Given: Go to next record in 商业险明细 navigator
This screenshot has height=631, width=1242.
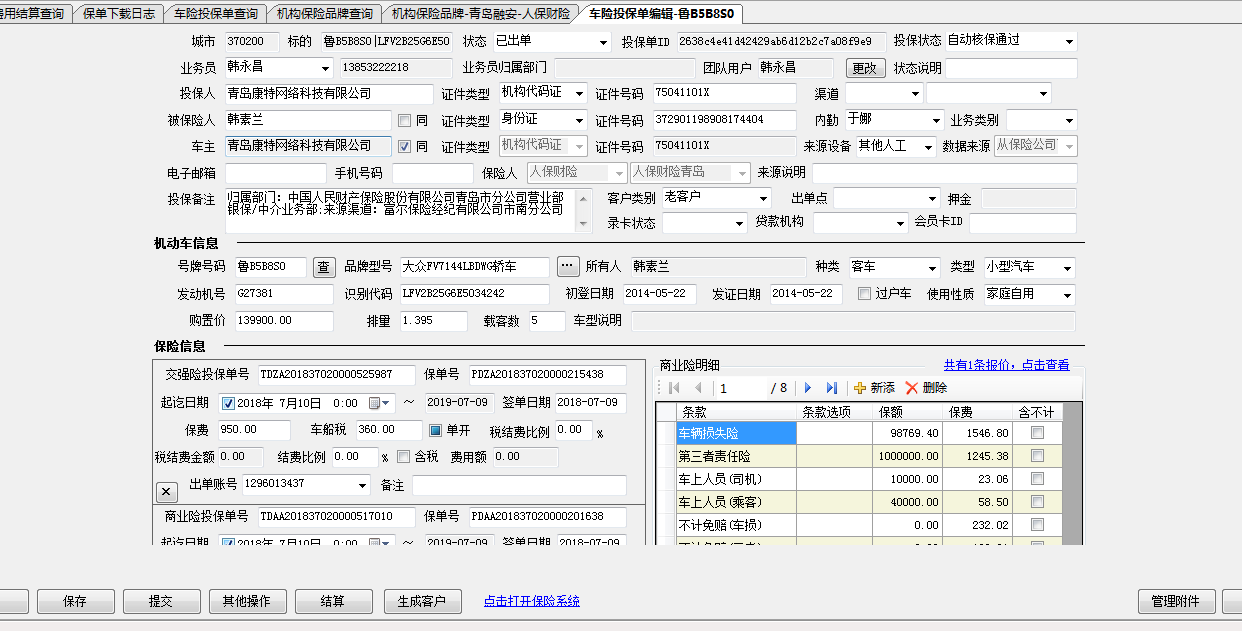Looking at the screenshot, I should (808, 388).
